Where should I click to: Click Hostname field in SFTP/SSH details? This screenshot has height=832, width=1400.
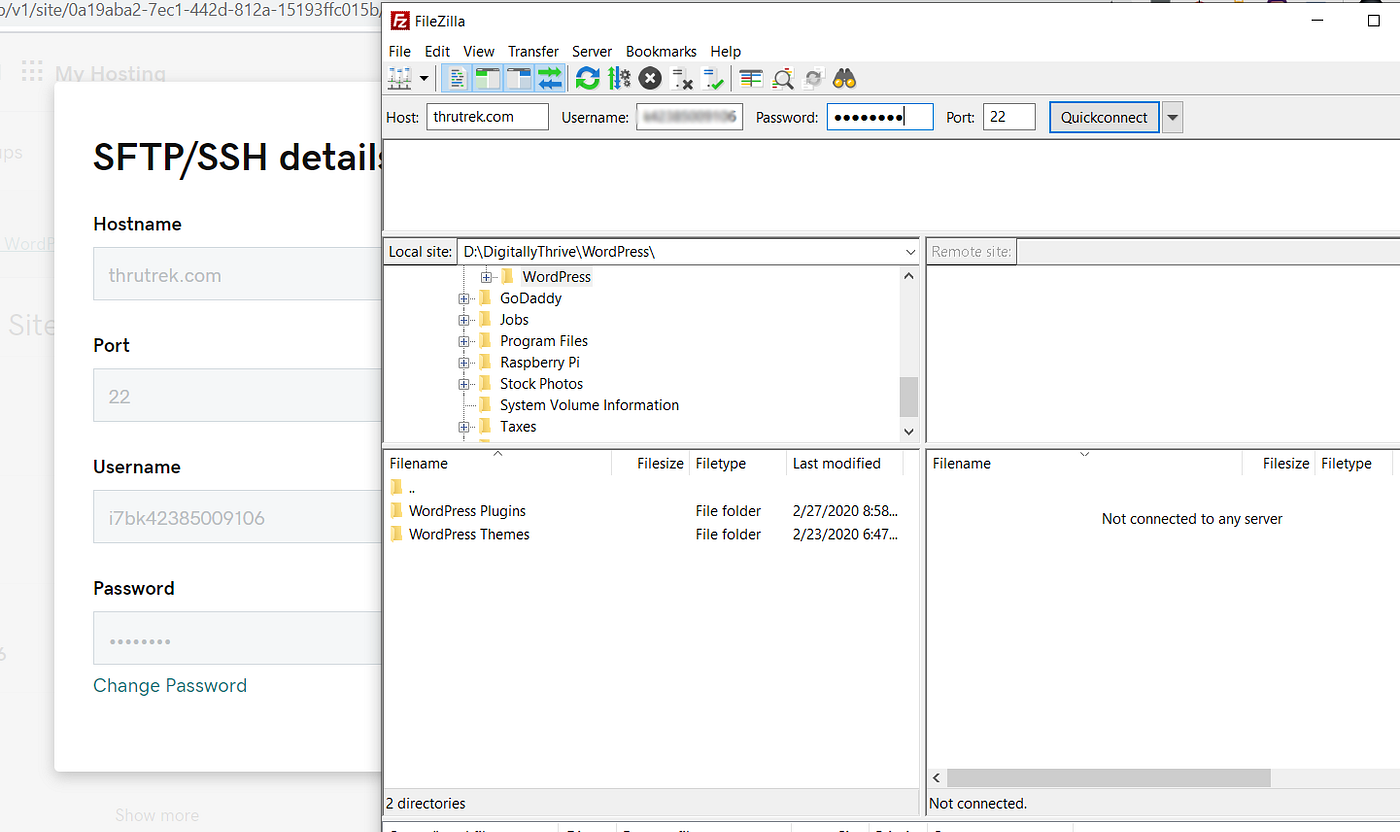click(x=237, y=275)
